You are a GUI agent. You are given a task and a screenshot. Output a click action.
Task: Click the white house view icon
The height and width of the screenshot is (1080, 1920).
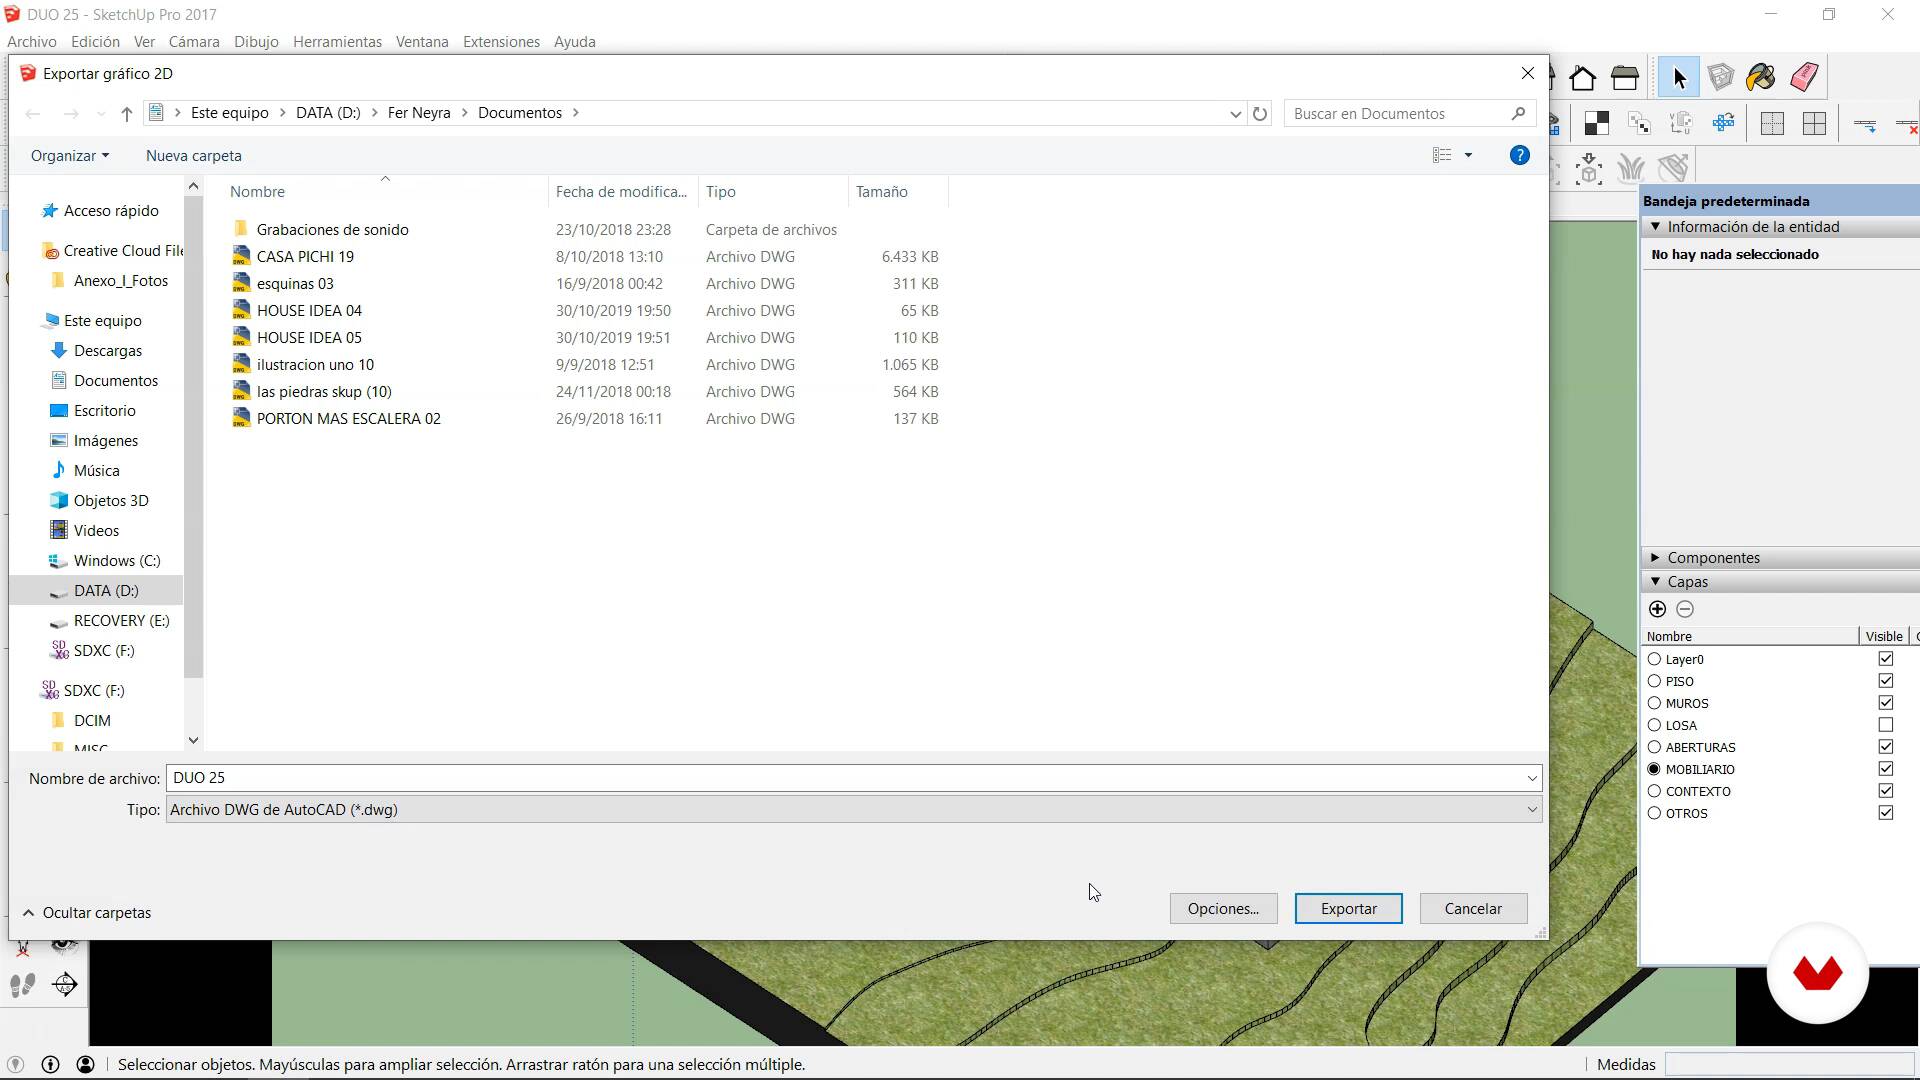coord(1582,78)
